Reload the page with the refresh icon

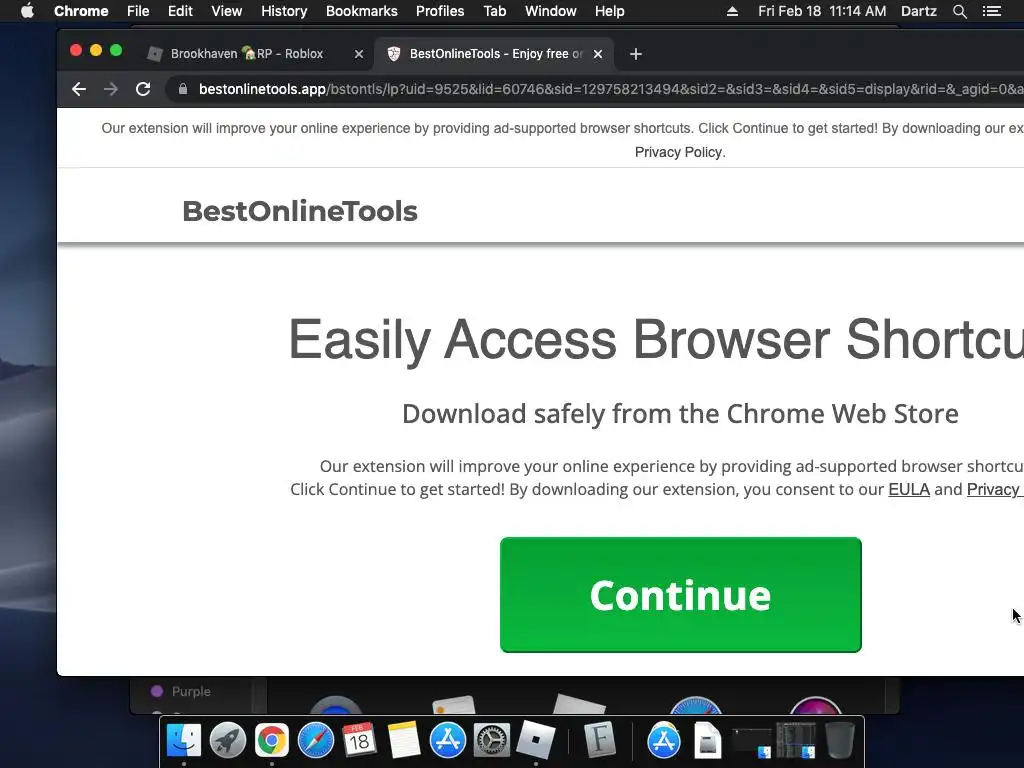143,89
